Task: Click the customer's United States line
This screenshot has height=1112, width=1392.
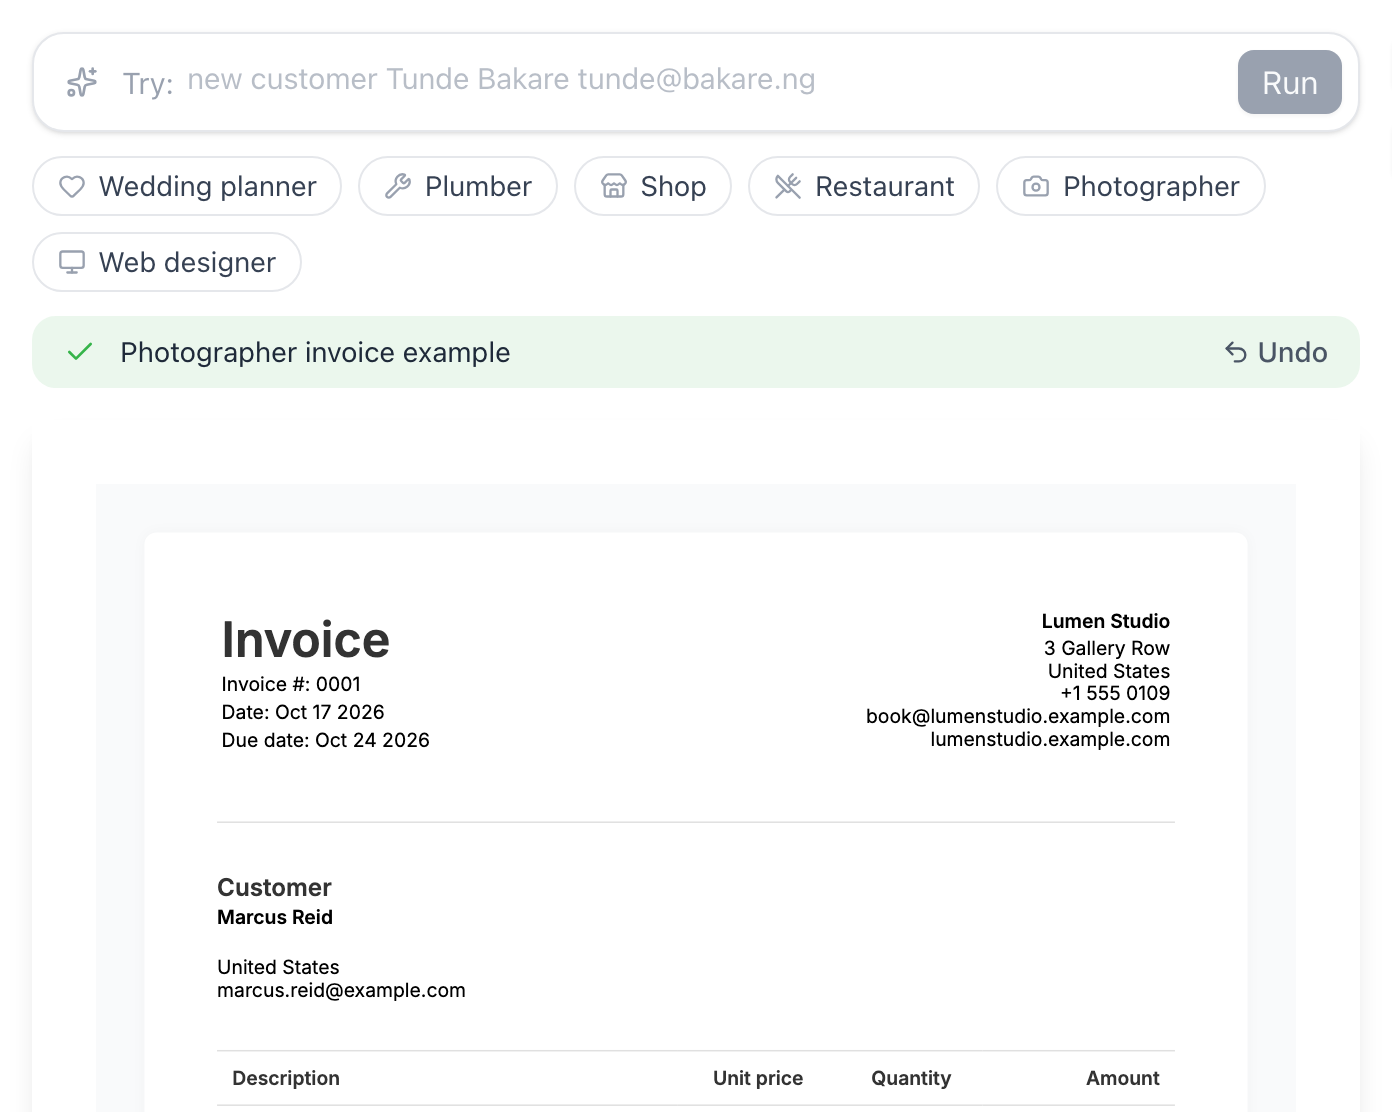Action: pos(278,968)
